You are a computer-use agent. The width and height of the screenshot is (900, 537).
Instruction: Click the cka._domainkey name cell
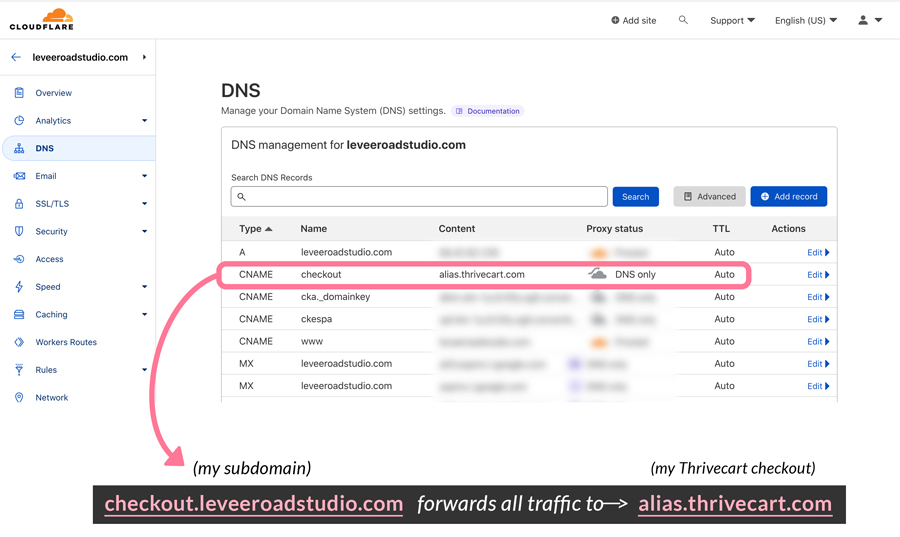point(335,297)
